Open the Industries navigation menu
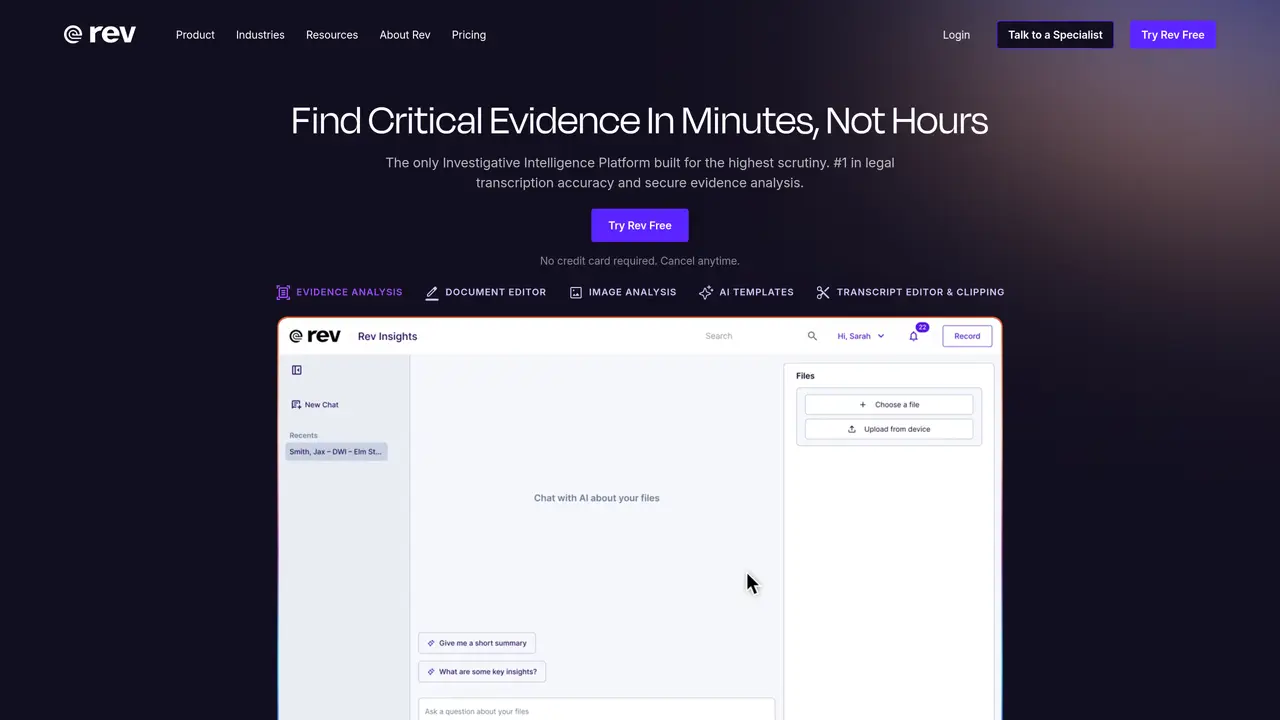The image size is (1280, 720). pos(260,35)
